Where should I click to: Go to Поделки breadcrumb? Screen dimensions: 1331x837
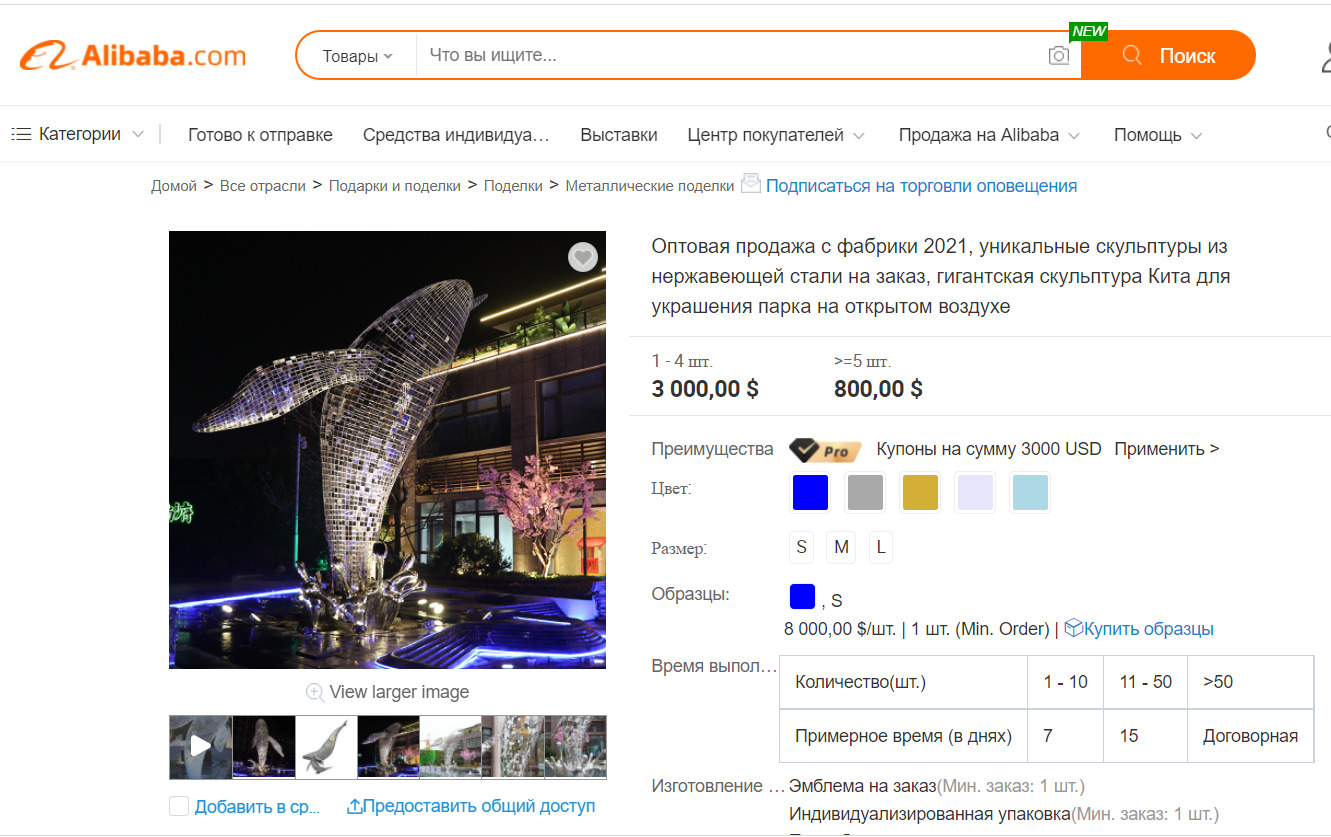[513, 186]
